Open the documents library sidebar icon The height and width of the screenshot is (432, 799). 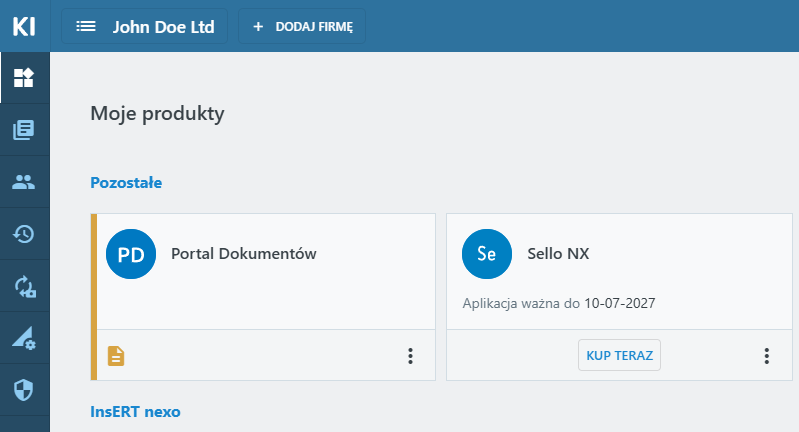24,130
